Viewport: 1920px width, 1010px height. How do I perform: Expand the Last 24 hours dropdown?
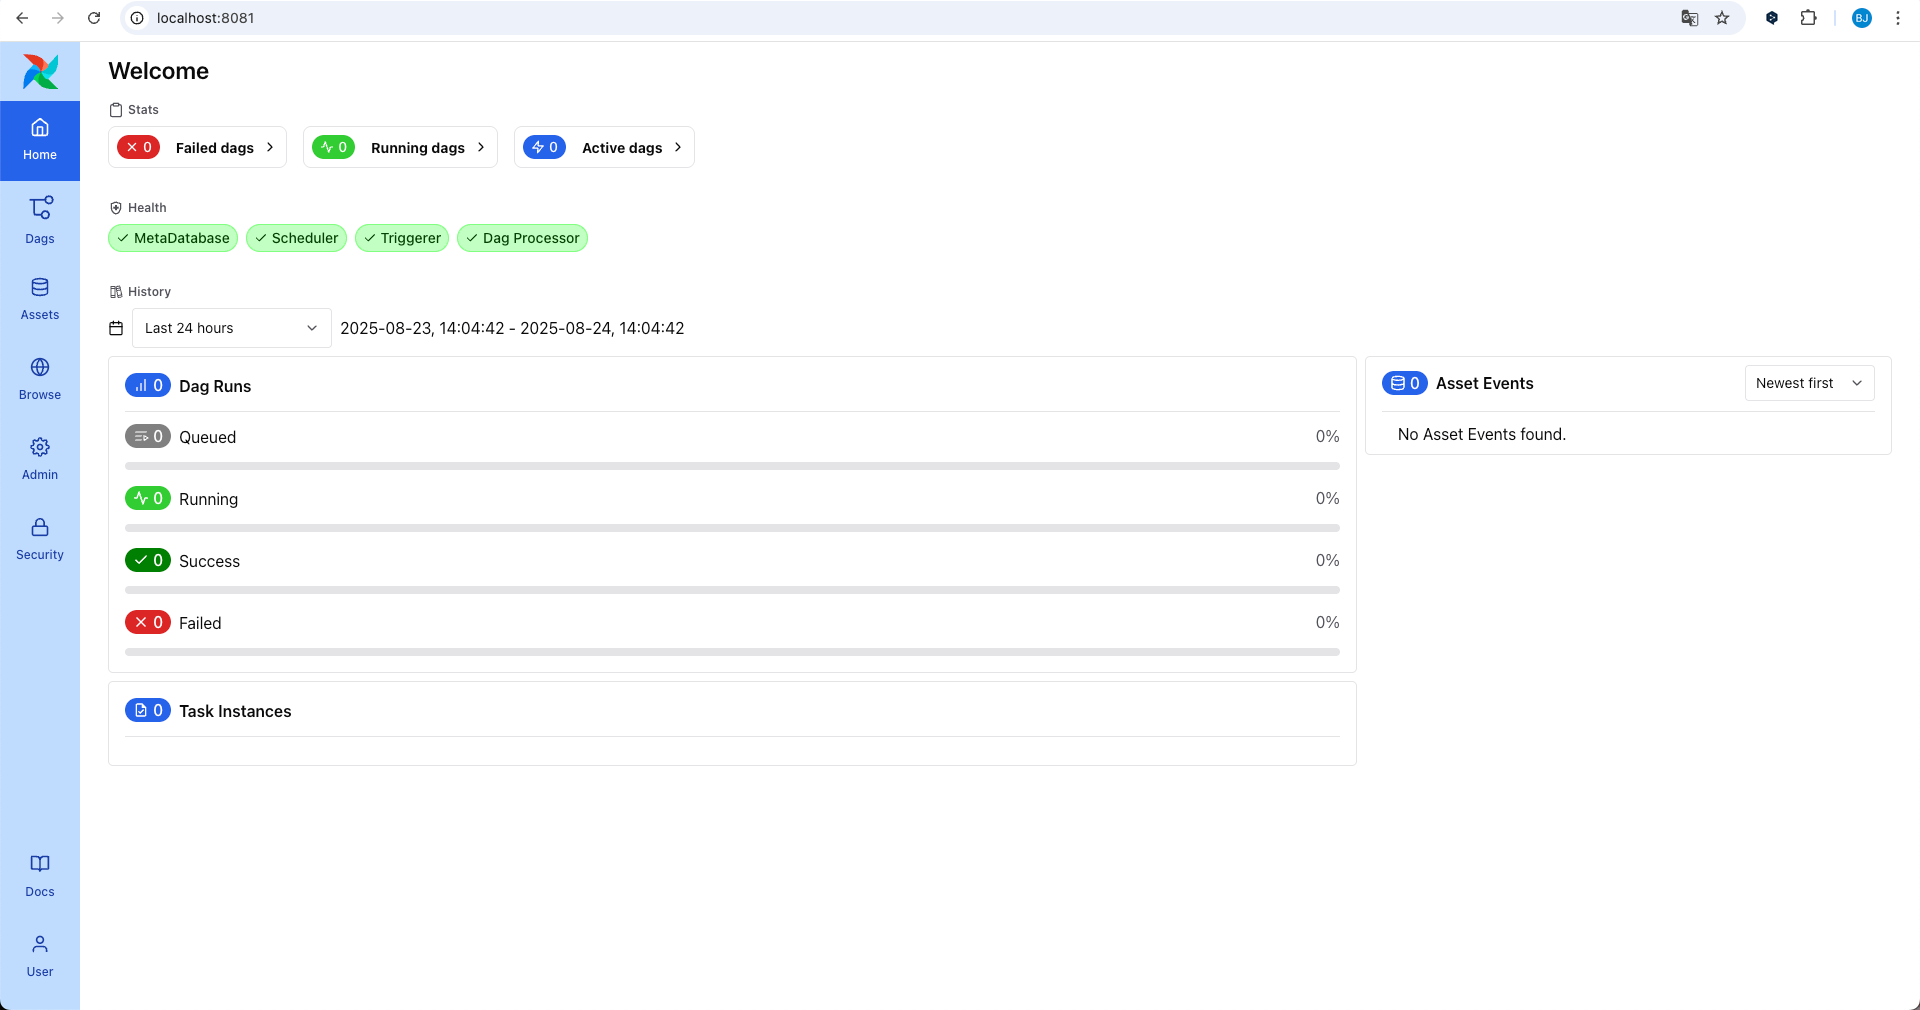point(231,328)
